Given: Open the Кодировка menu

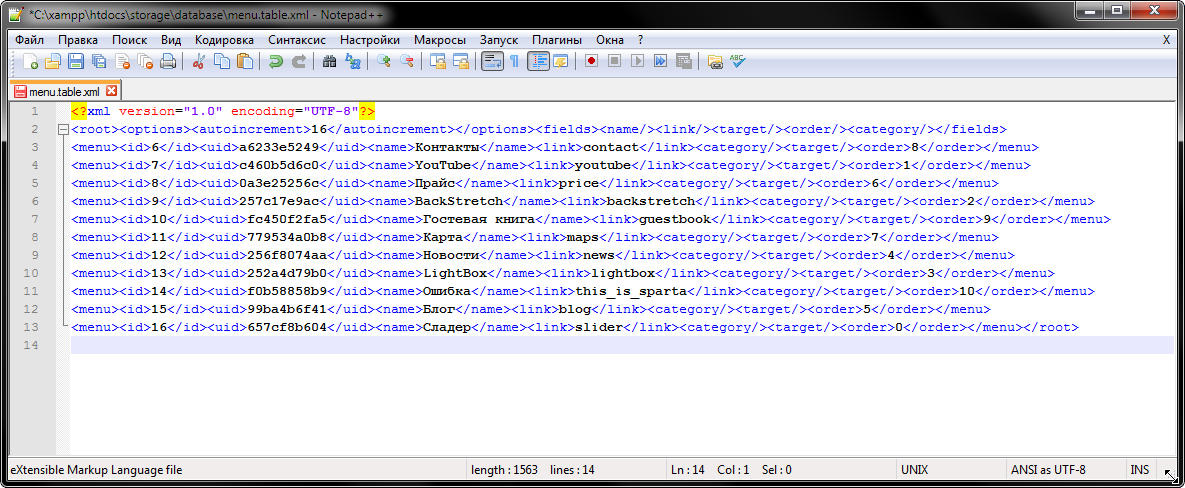Looking at the screenshot, I should tap(224, 39).
